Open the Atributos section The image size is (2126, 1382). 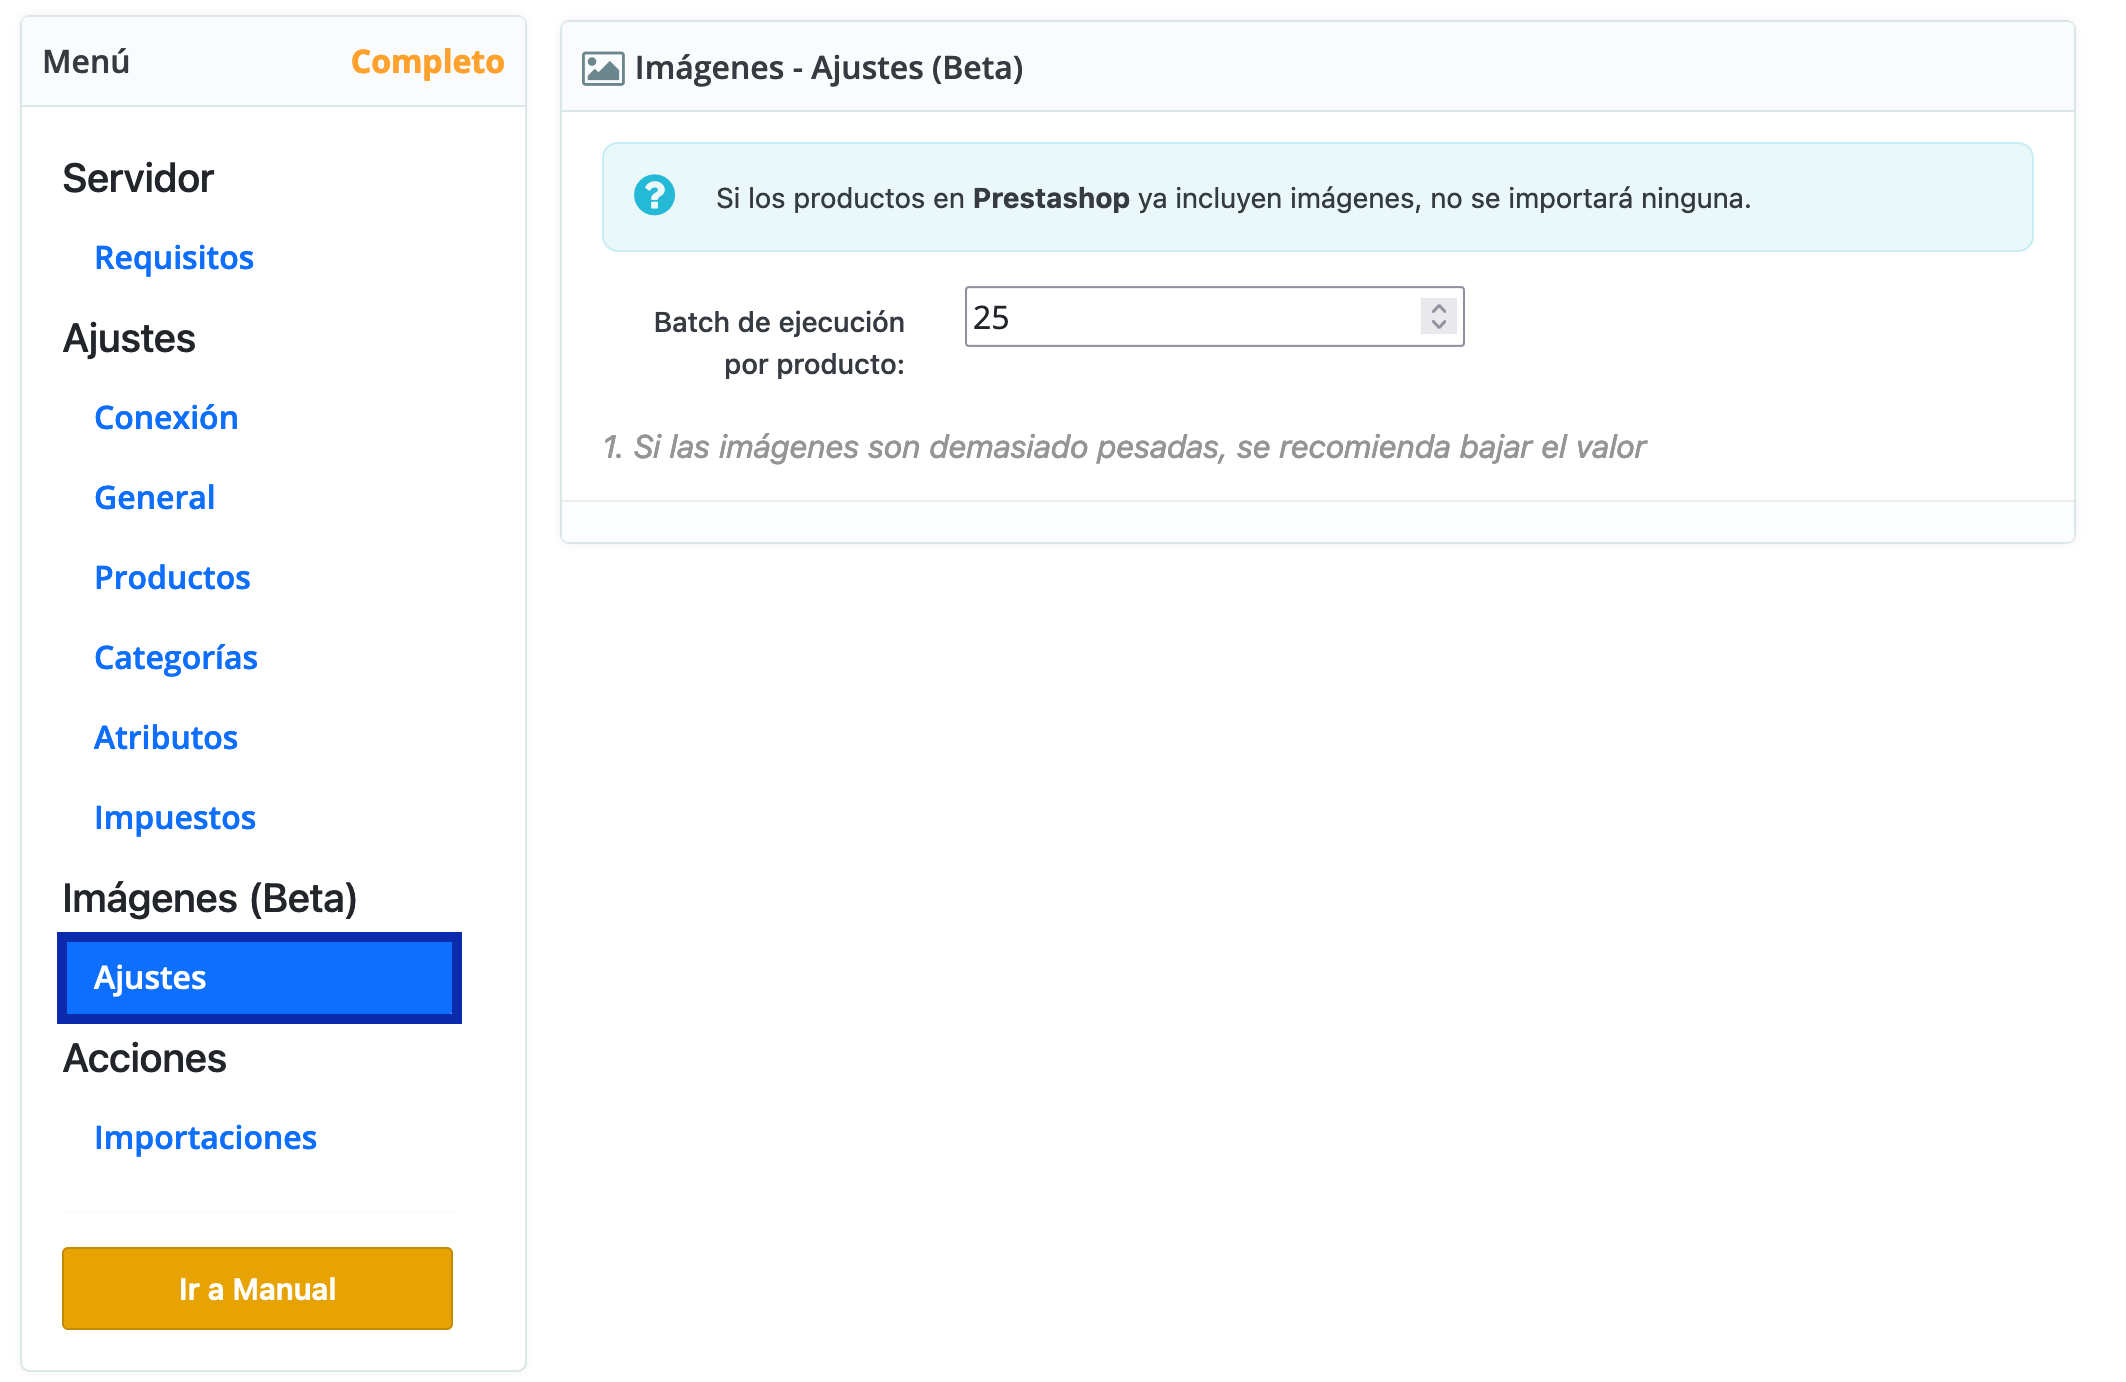[x=166, y=738]
